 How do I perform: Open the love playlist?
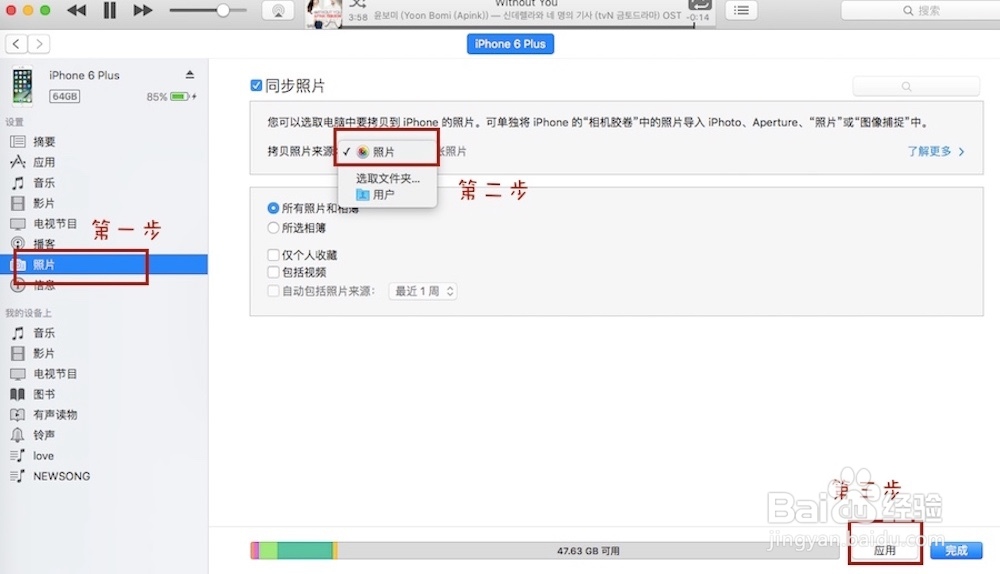43,455
